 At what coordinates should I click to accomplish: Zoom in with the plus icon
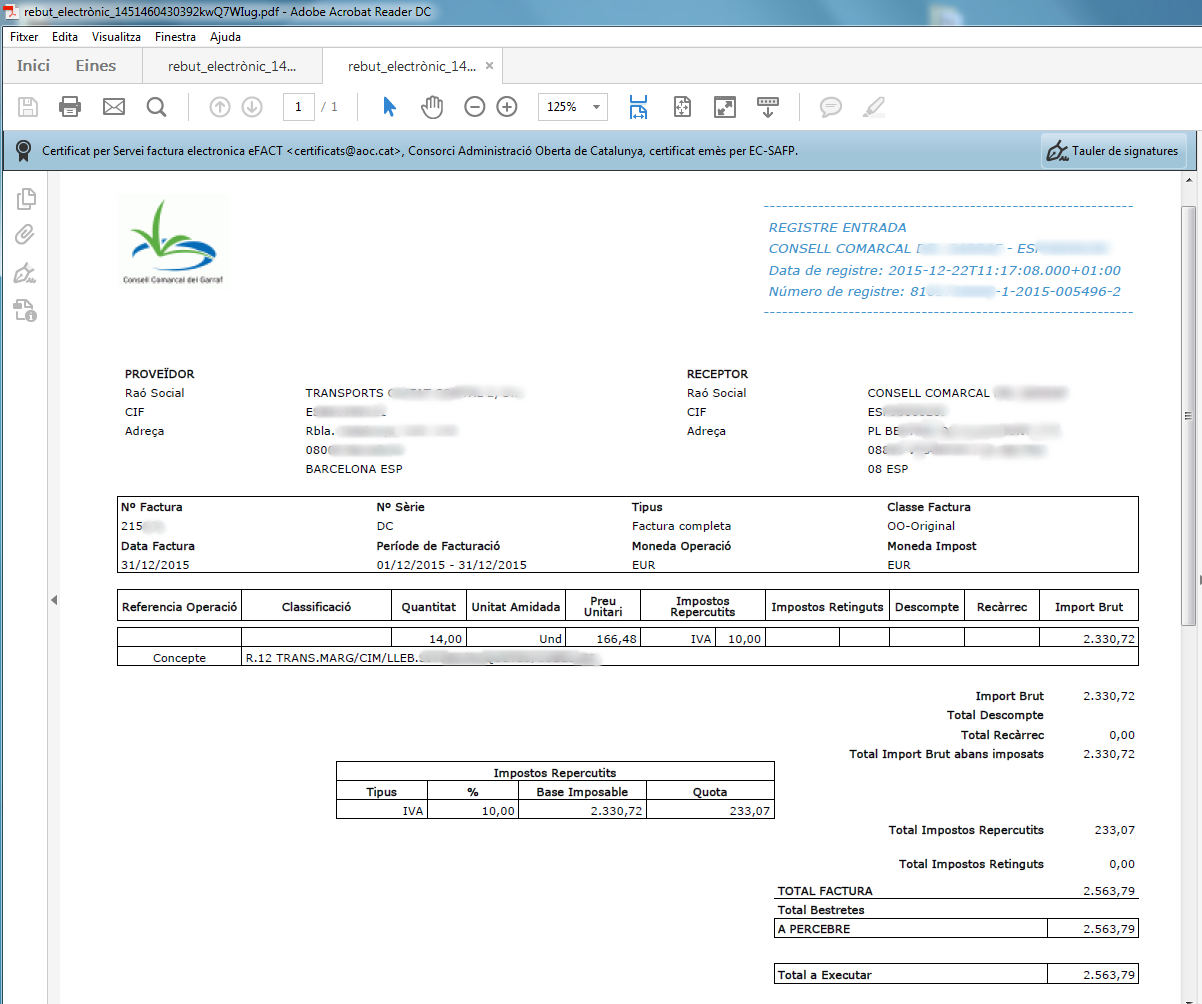(507, 107)
